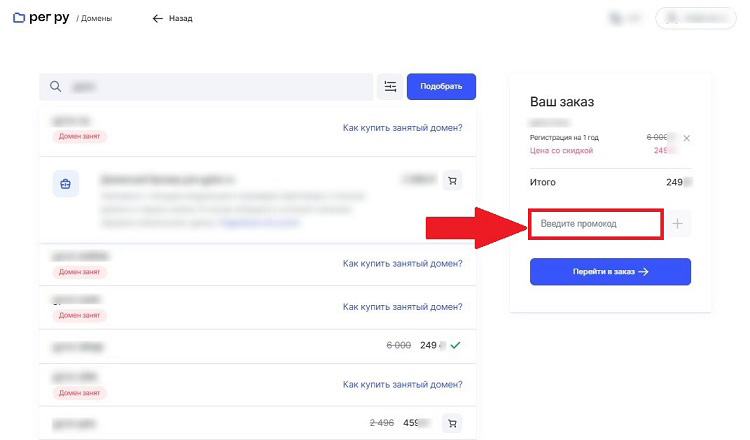Remove the domain from Ваш заказ
This screenshot has width=750, height=440.
point(686,138)
